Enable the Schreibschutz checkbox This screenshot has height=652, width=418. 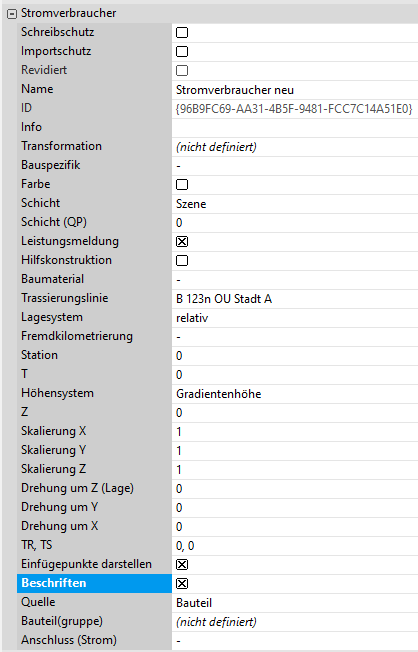click(x=182, y=32)
